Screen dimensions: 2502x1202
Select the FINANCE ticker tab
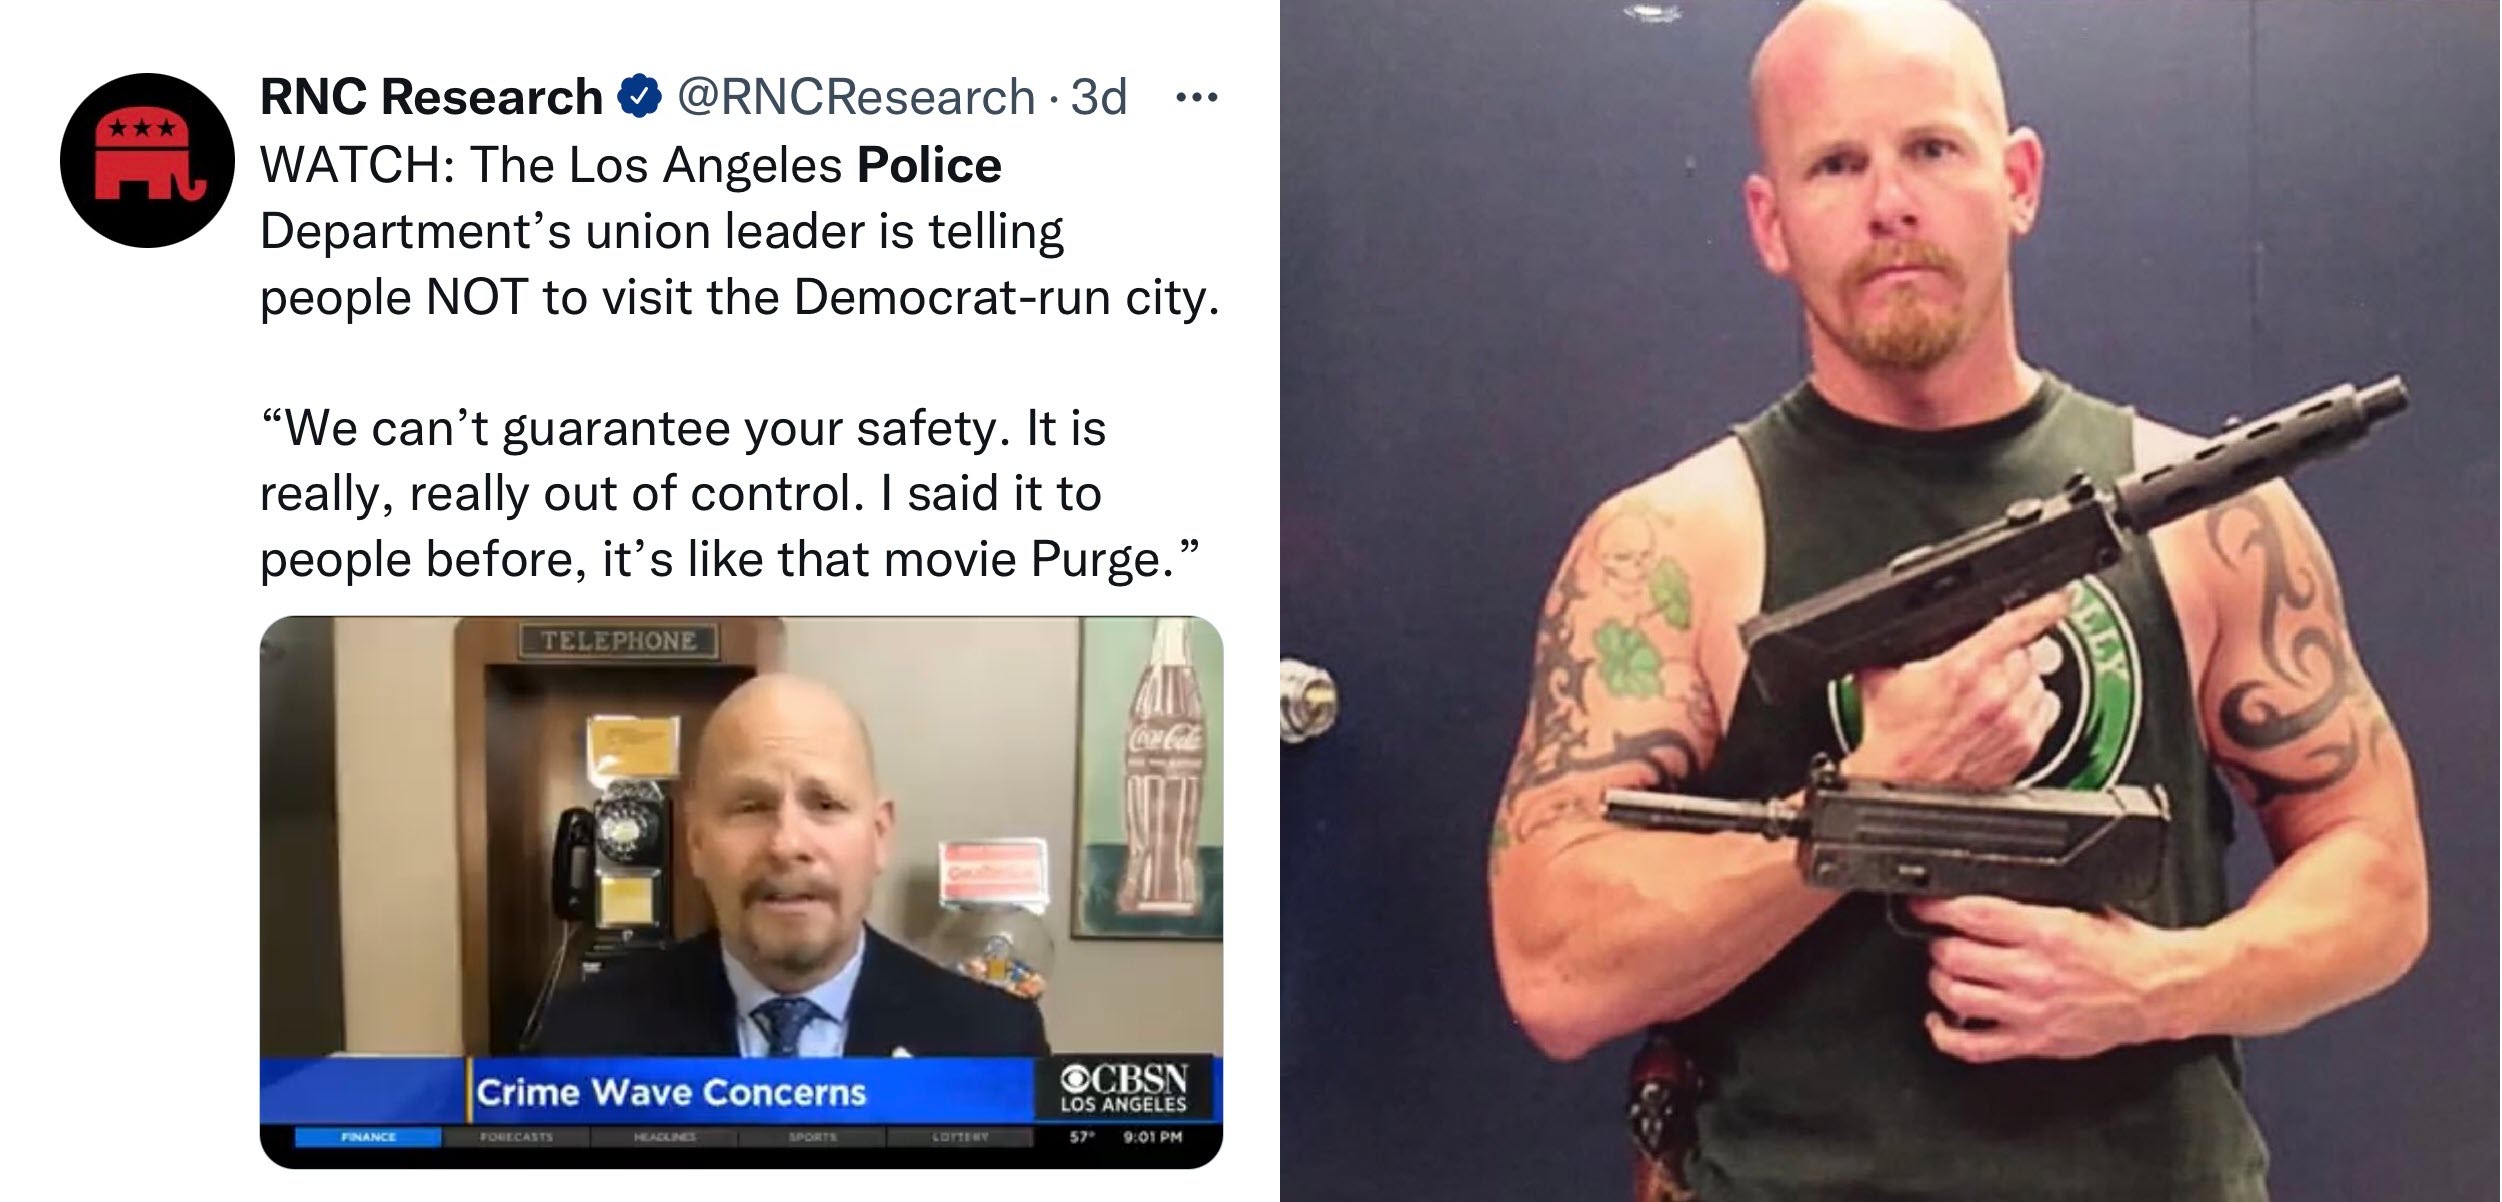click(x=368, y=1137)
